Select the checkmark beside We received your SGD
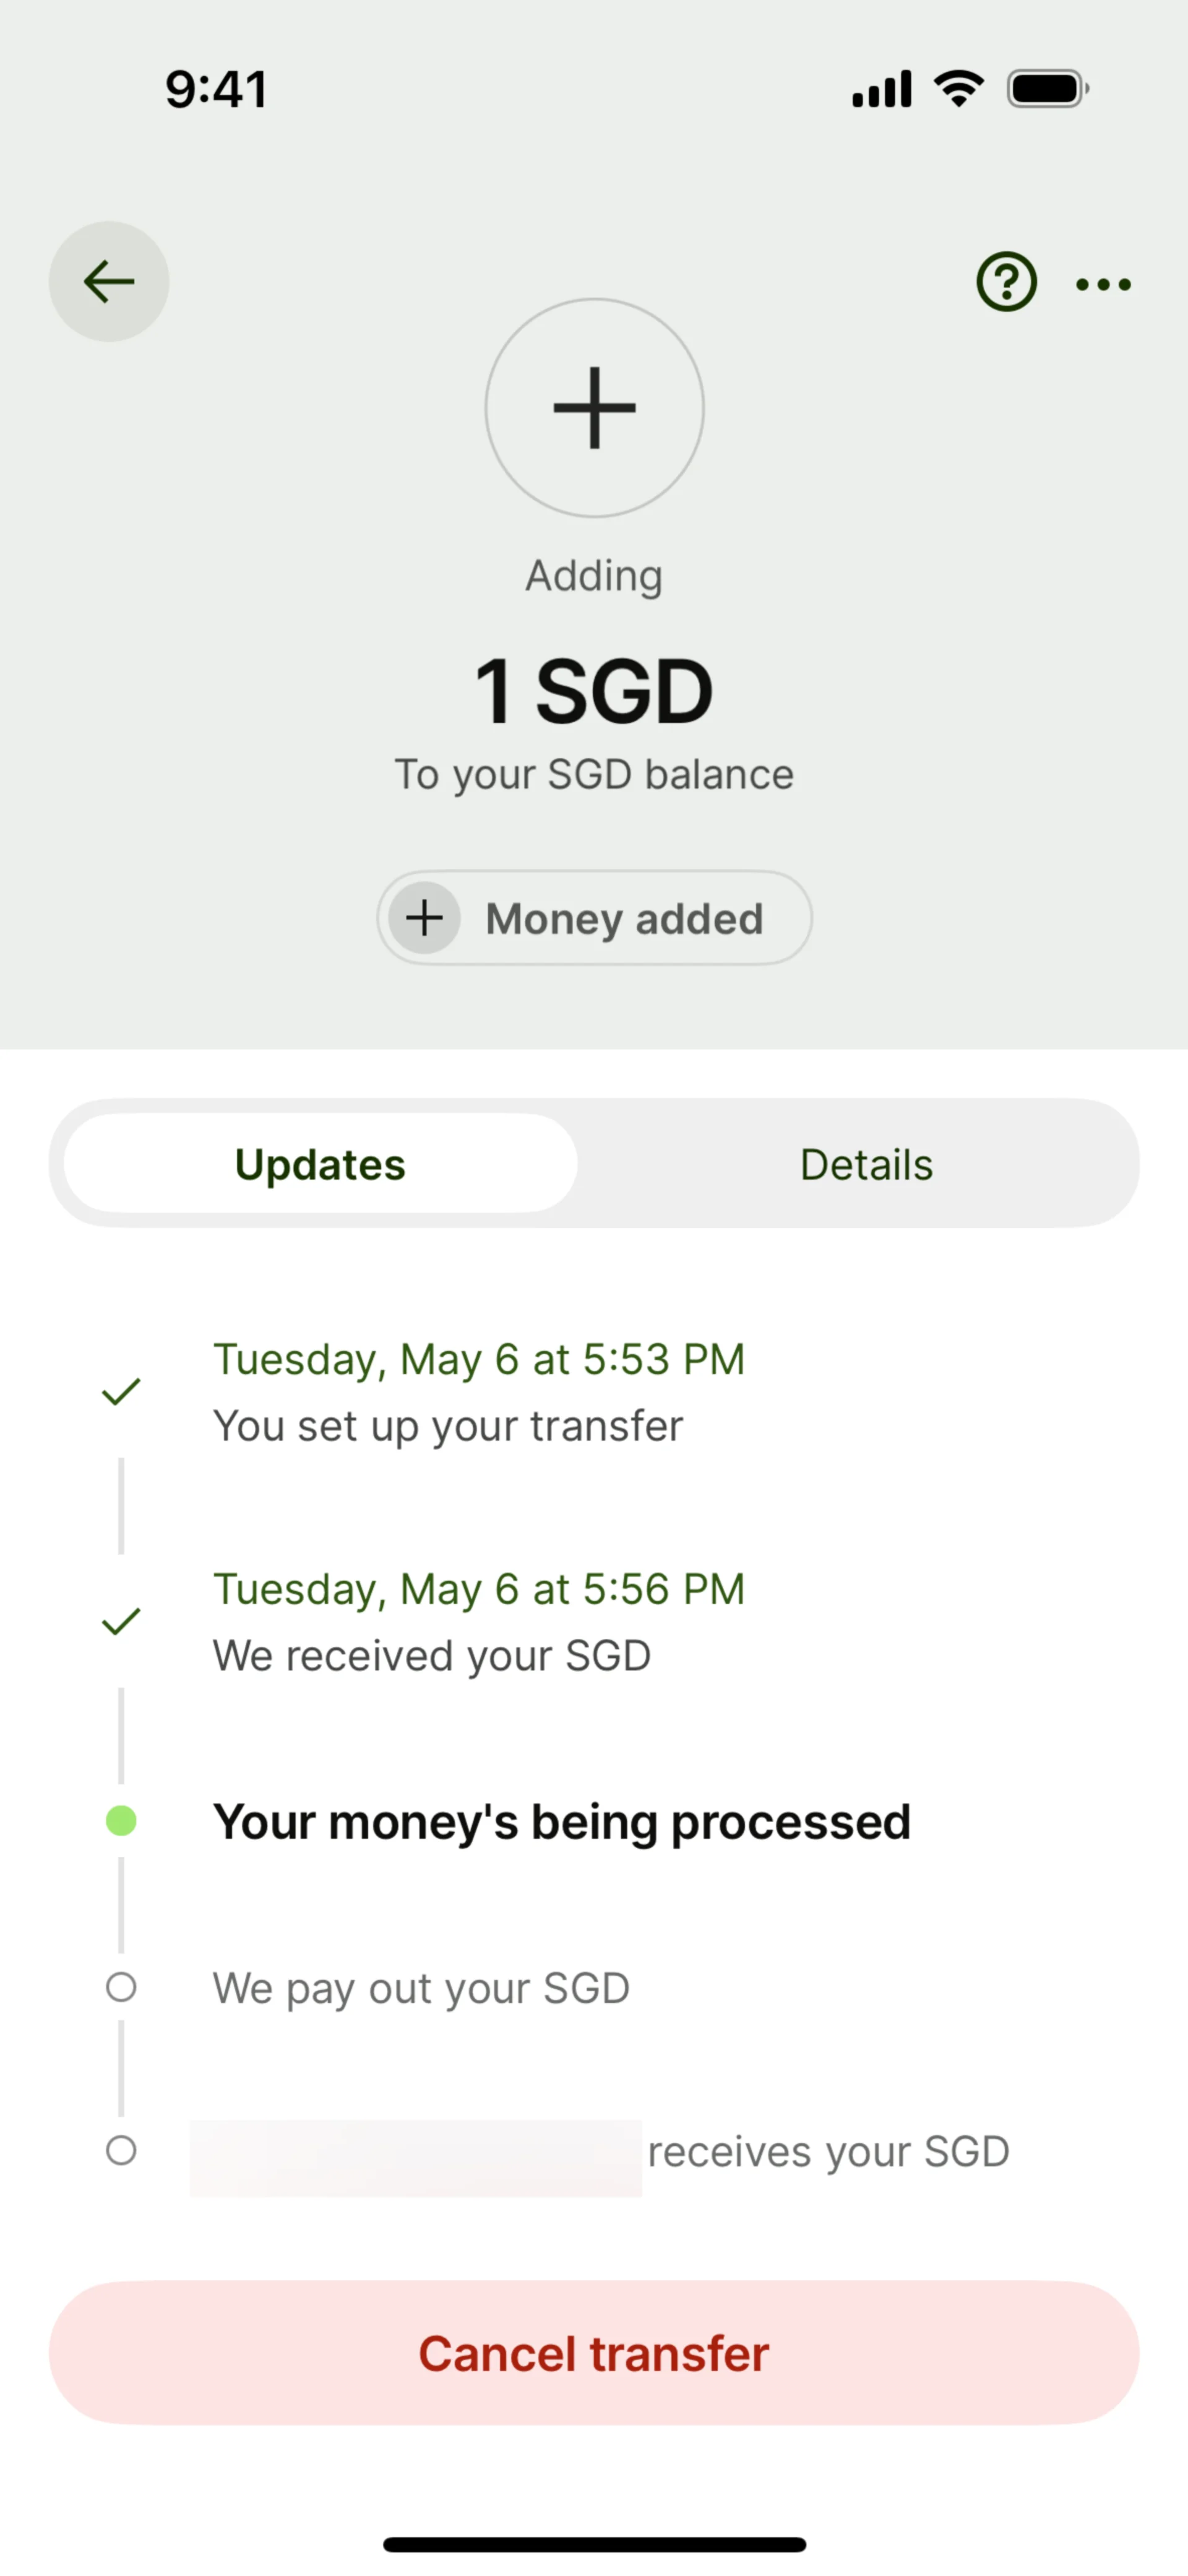This screenshot has height=2576, width=1188. (x=121, y=1621)
